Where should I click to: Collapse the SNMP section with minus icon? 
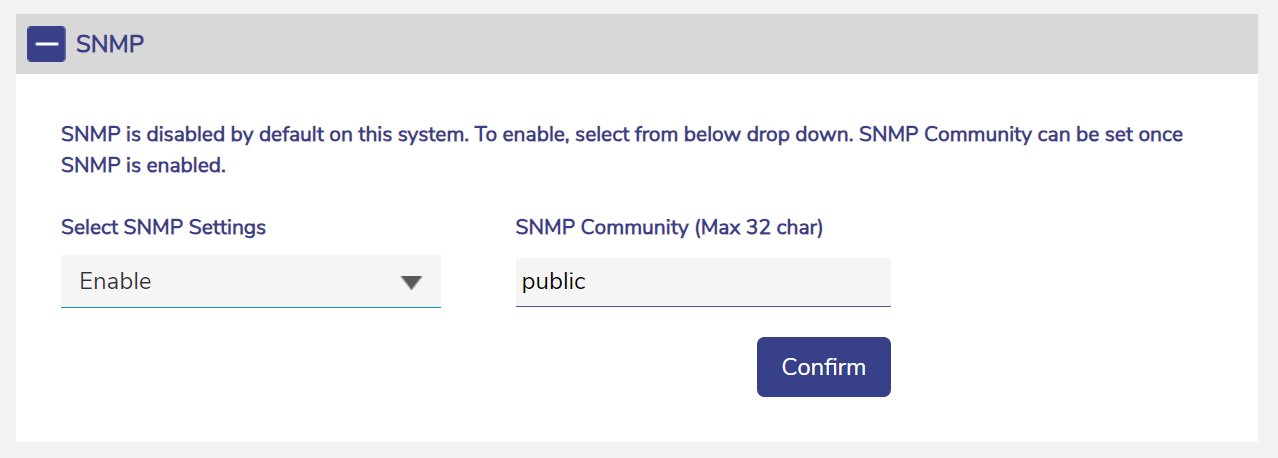point(46,44)
